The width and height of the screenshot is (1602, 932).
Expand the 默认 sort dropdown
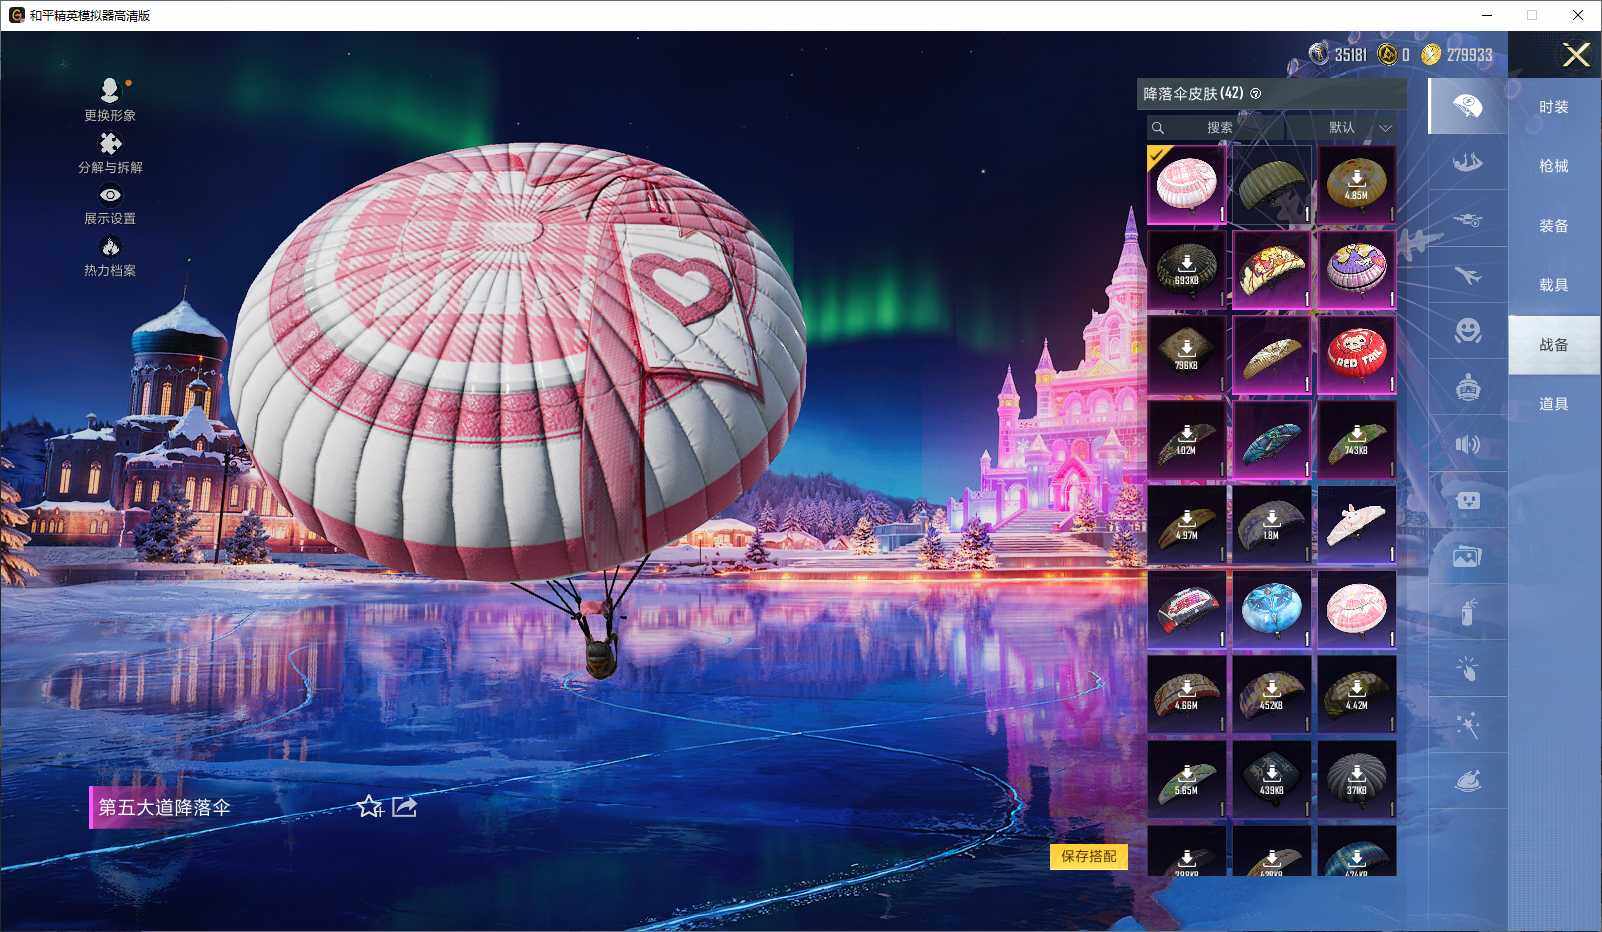[x=1355, y=128]
